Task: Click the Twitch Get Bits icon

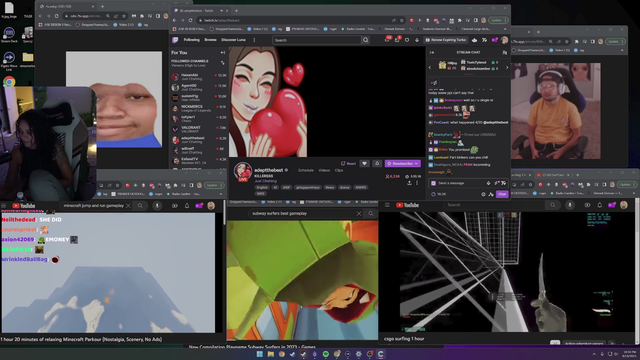Action: (417, 40)
